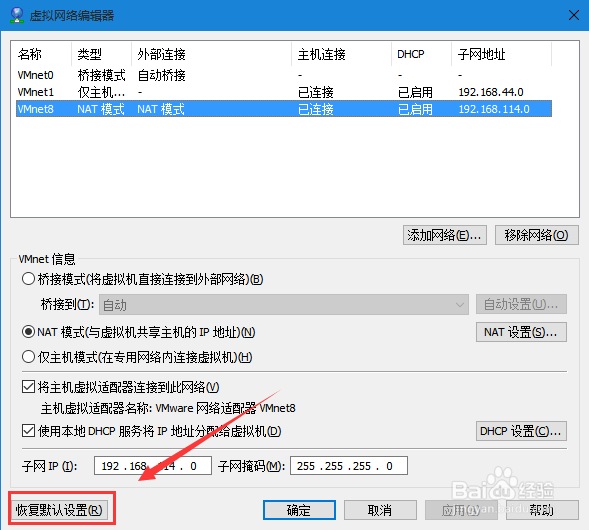Viewport: 589px width, 530px height.
Task: Click the DHCP column header
Action: coord(421,54)
